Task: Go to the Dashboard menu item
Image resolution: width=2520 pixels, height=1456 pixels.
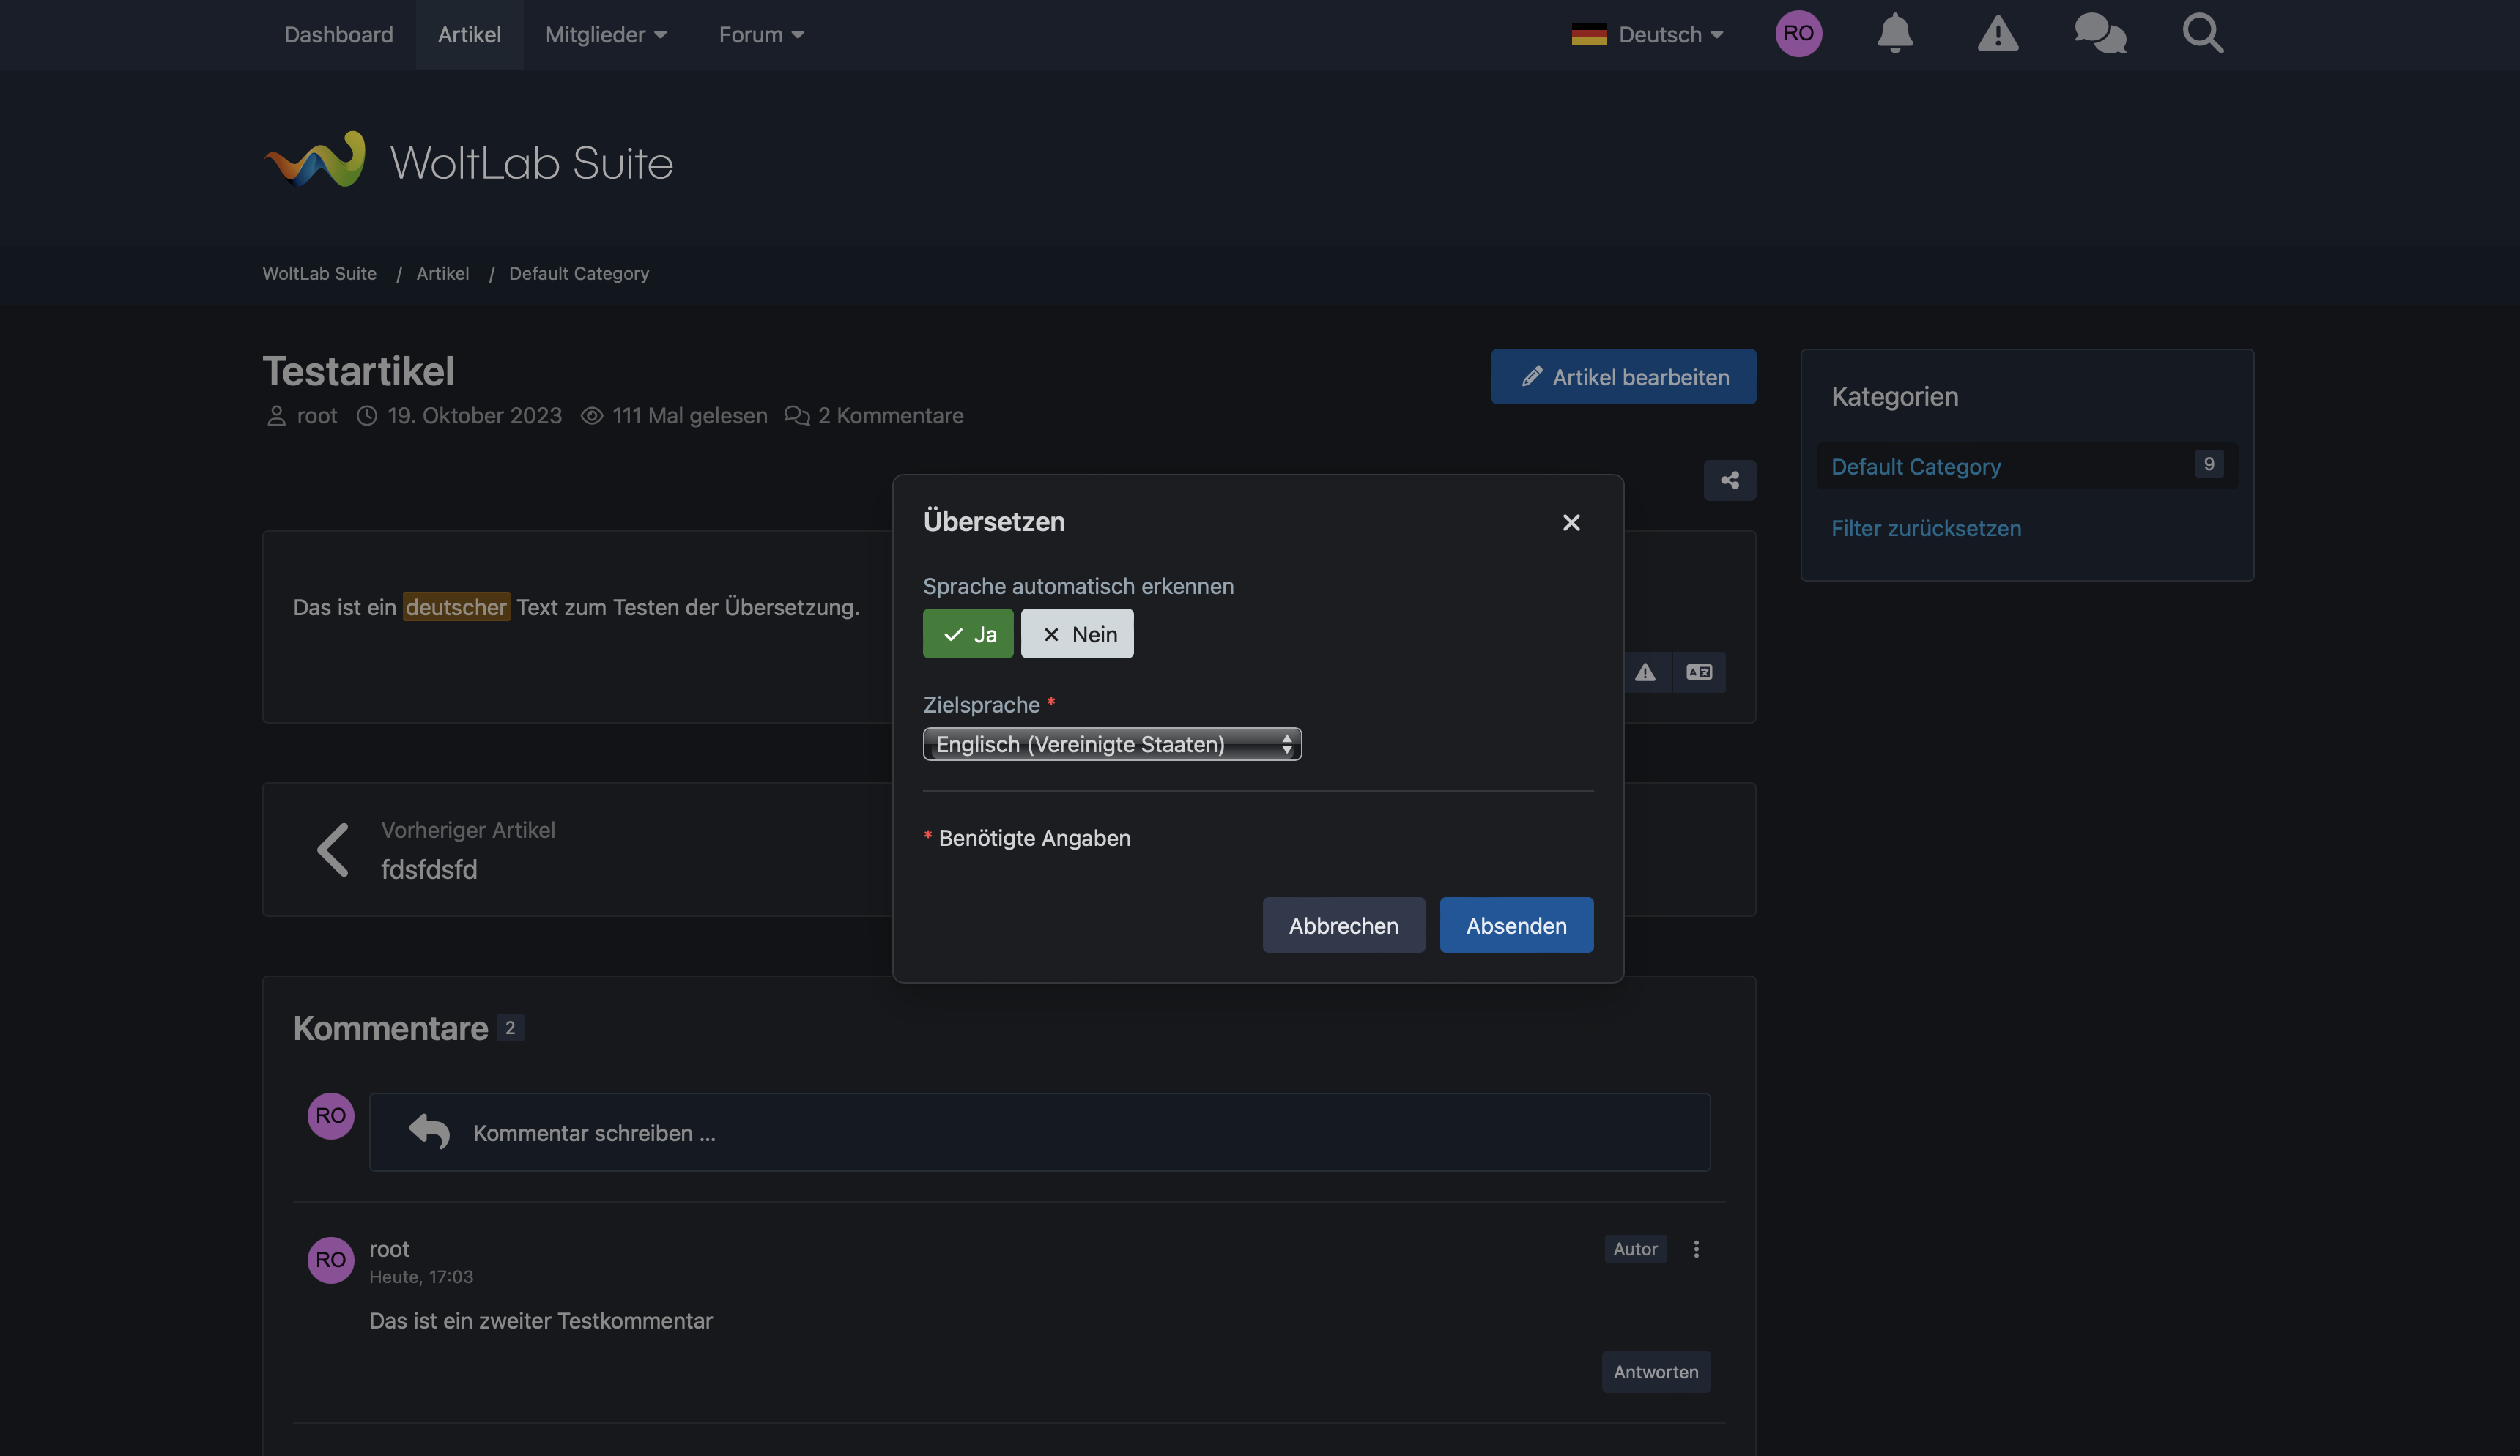Action: pyautogui.click(x=339, y=35)
